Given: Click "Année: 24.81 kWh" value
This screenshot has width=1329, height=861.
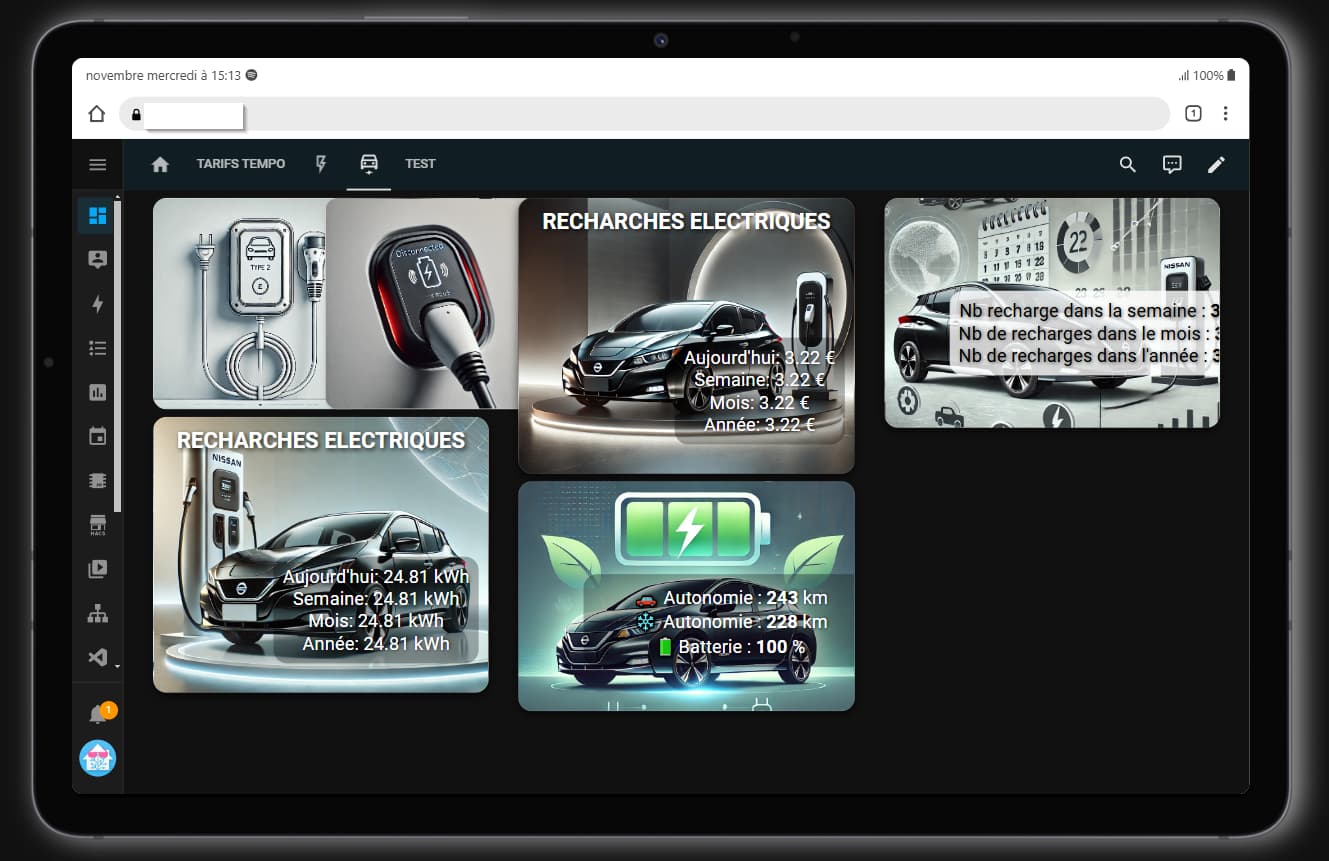Looking at the screenshot, I should coord(376,644).
